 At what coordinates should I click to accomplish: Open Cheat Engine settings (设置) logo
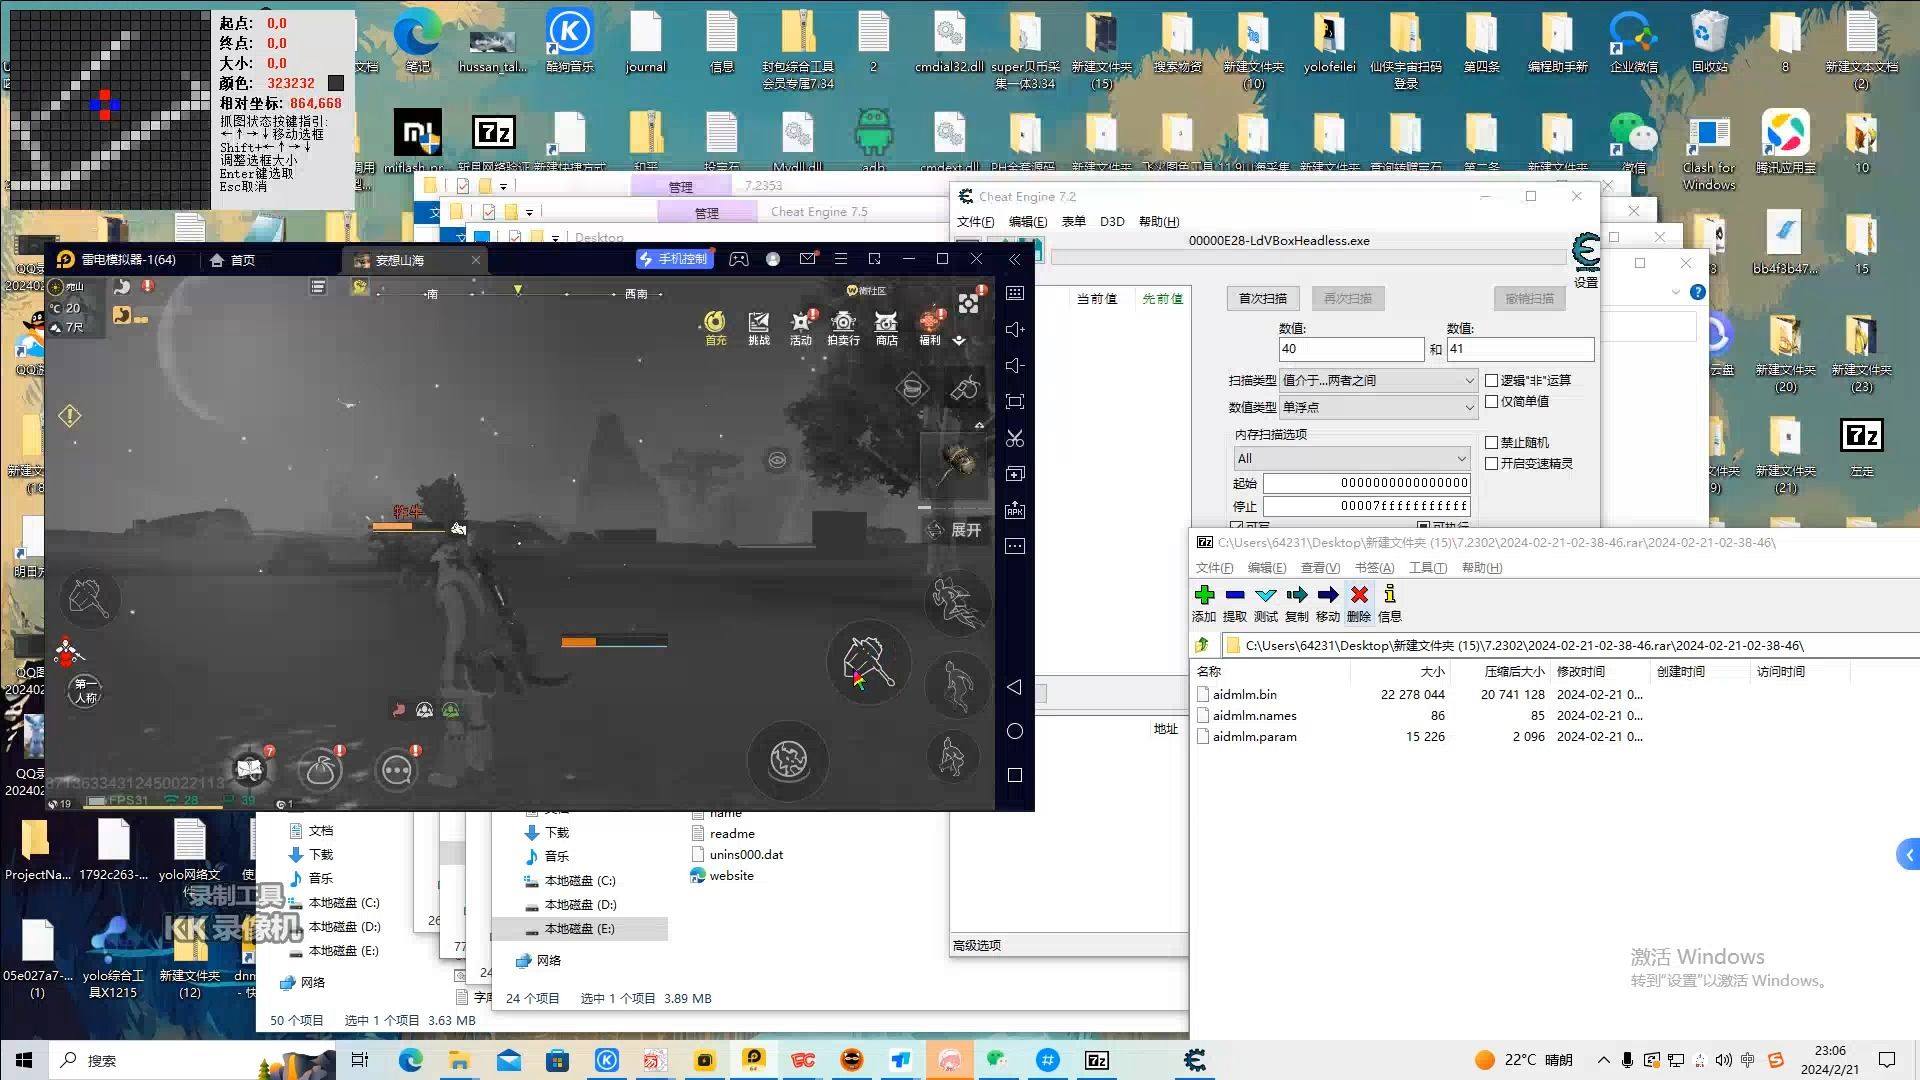[x=1586, y=252]
